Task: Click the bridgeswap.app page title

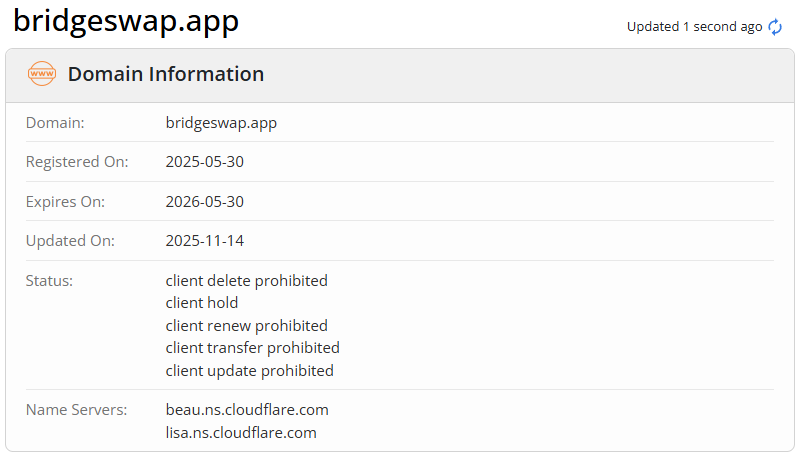Action: tap(126, 22)
